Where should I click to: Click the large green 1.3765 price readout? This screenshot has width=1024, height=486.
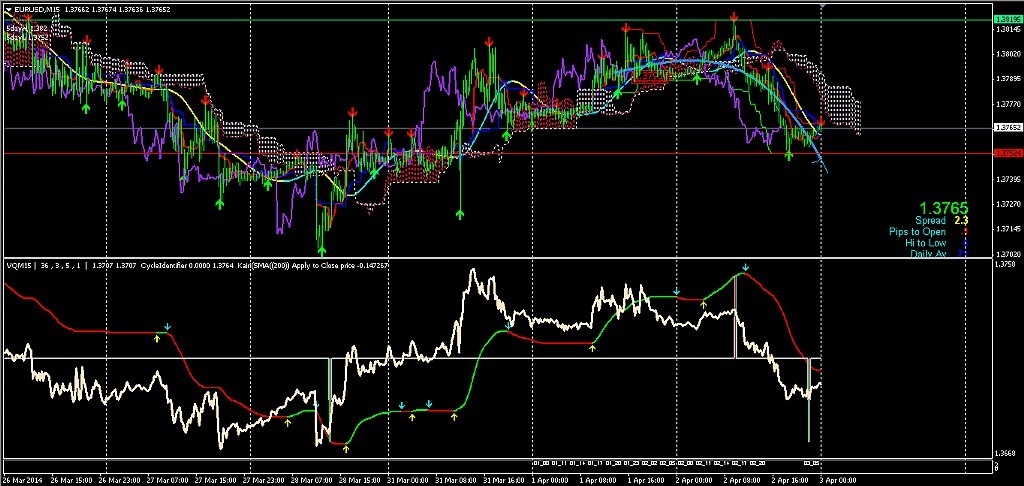tap(946, 208)
